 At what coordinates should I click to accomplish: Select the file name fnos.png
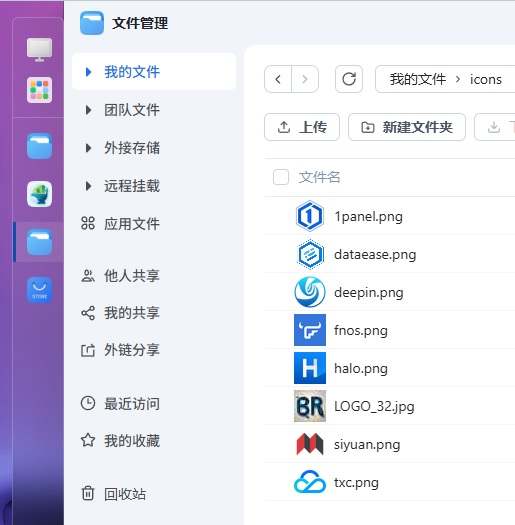[x=361, y=330]
